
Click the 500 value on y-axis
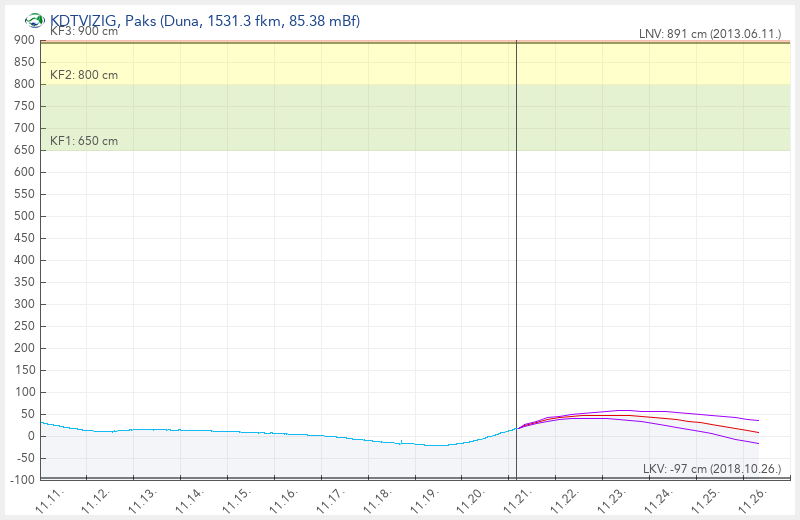click(x=24, y=216)
